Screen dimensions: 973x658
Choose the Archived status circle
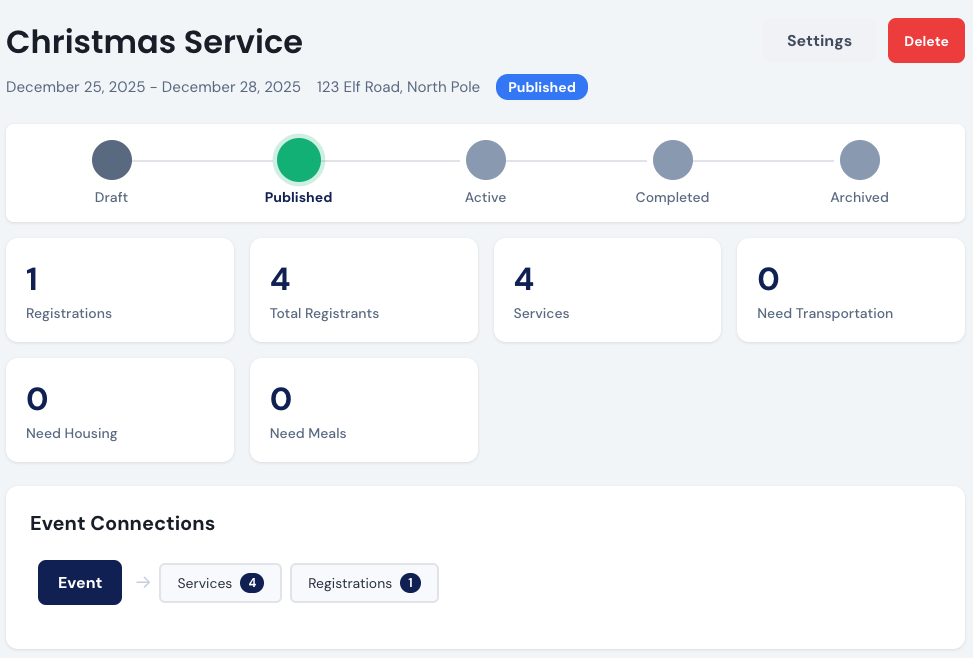click(x=859, y=160)
